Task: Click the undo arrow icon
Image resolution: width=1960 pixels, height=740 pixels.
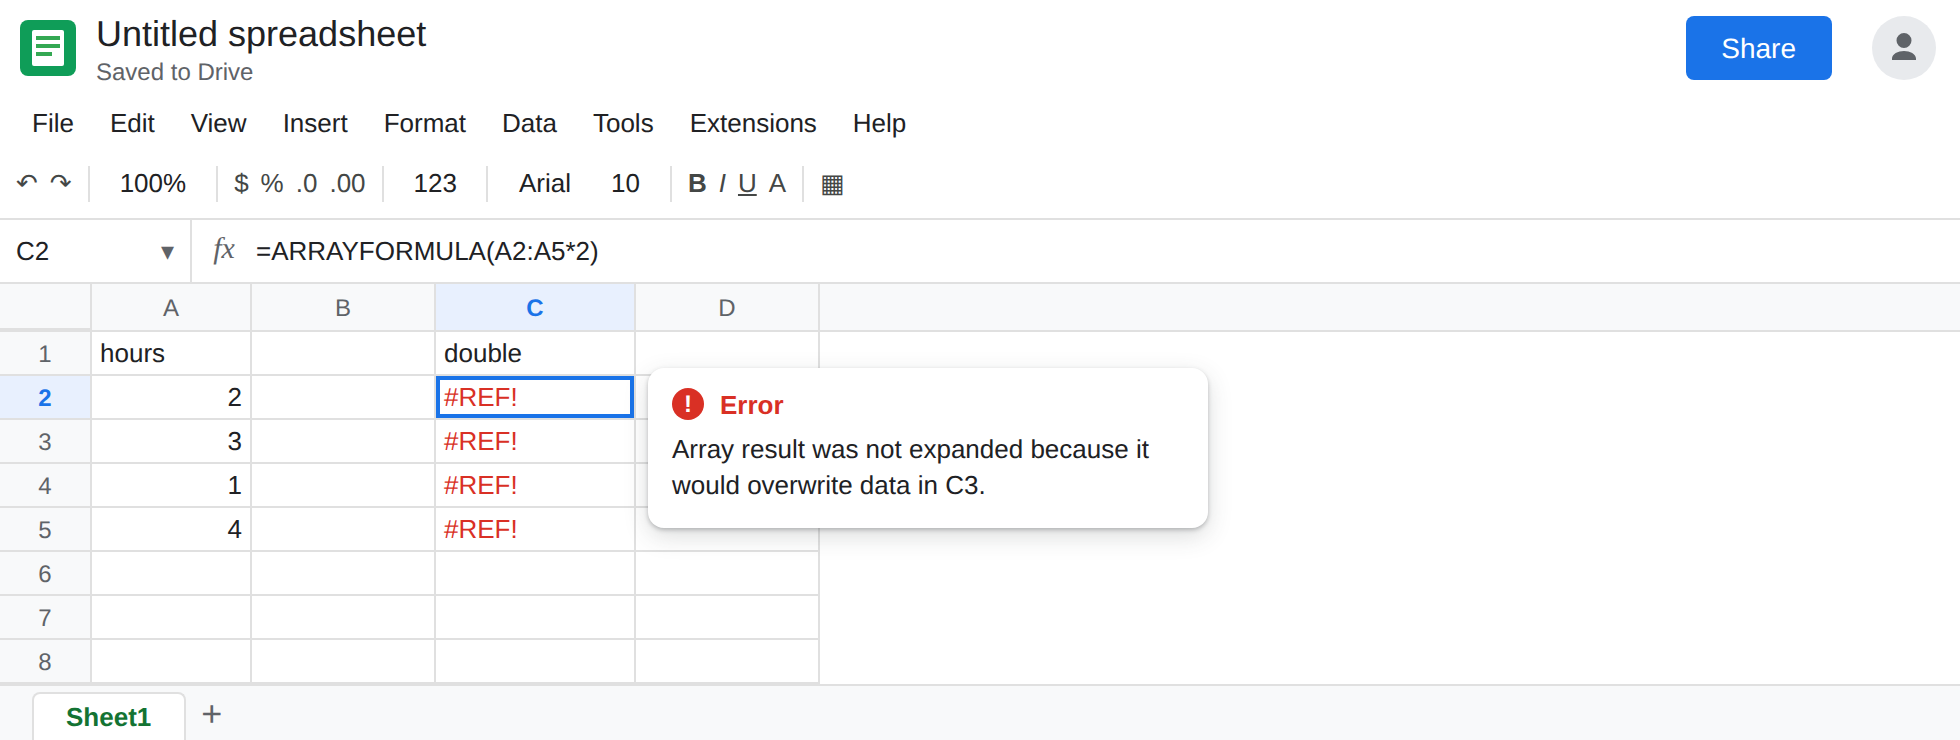Action: click(27, 183)
